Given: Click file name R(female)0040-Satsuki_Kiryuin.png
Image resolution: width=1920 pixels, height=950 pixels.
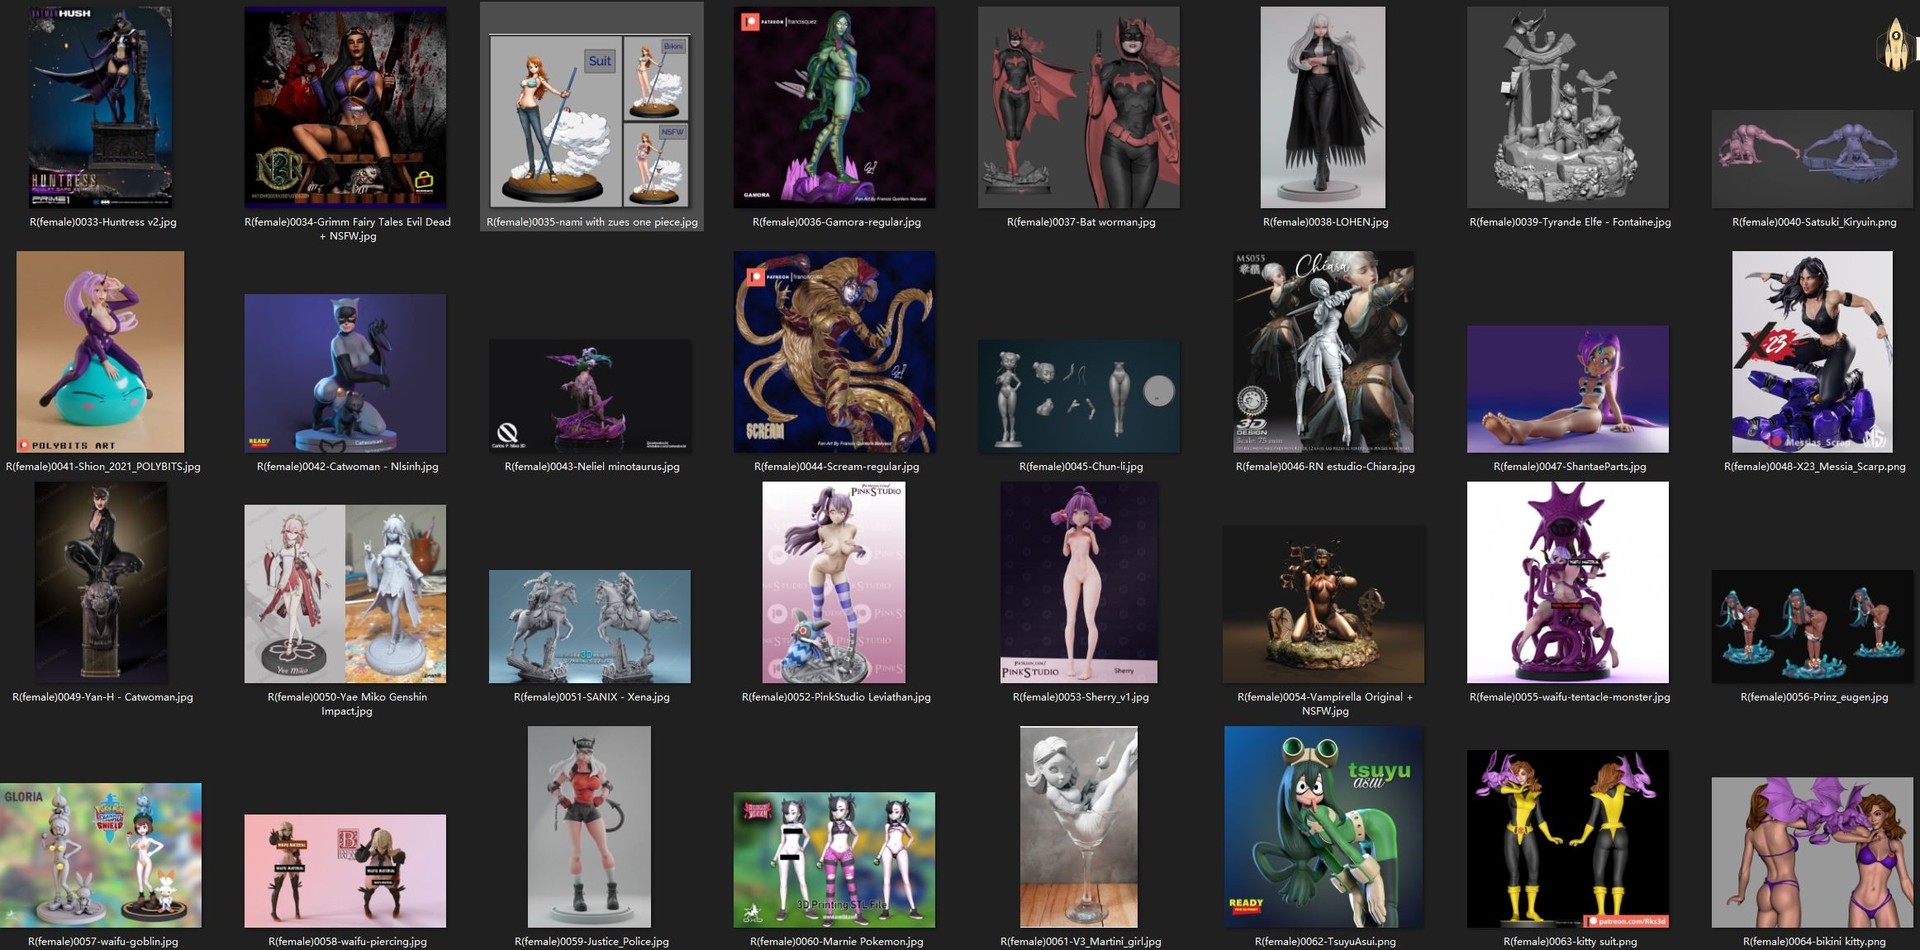Looking at the screenshot, I should coord(1814,222).
